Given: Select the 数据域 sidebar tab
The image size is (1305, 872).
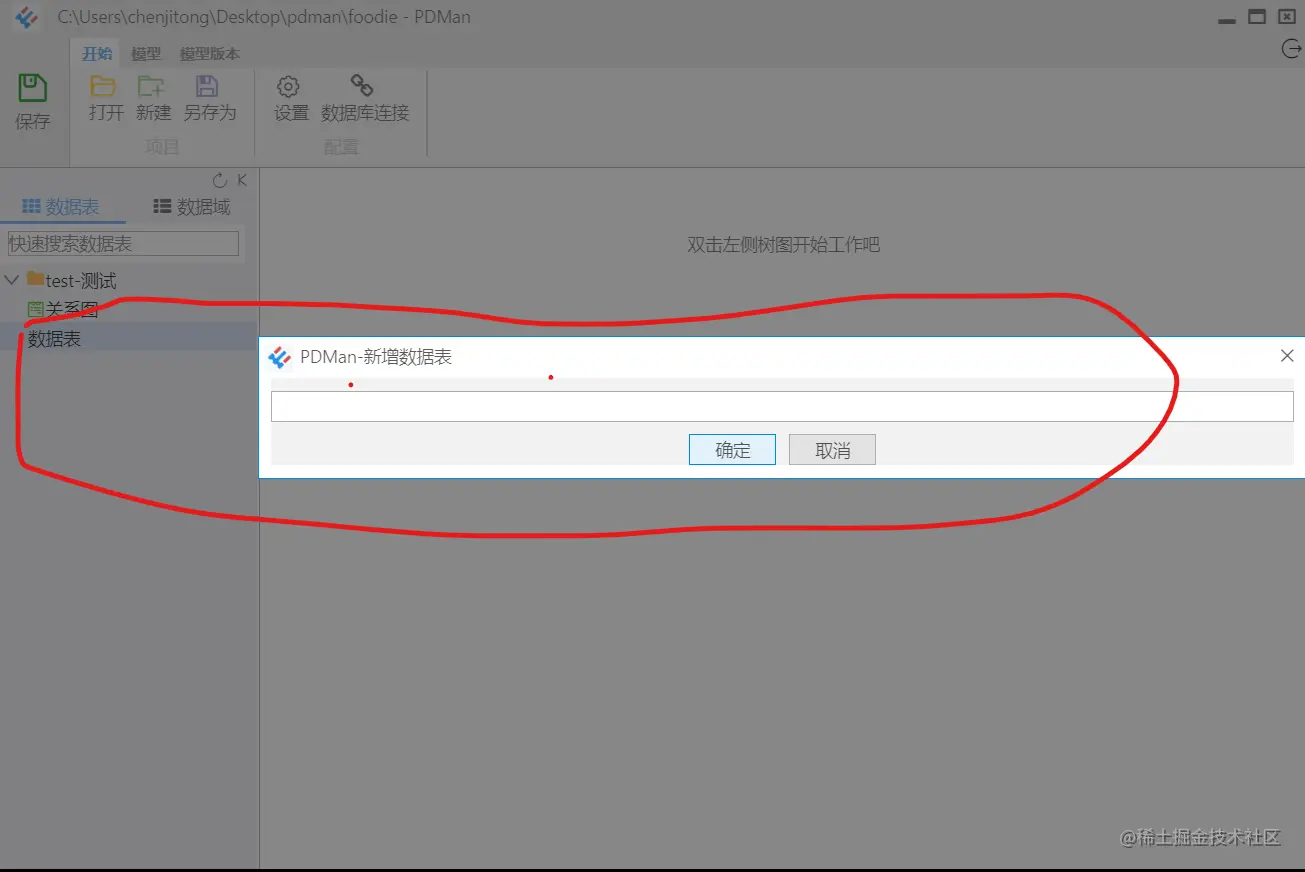Looking at the screenshot, I should (x=192, y=207).
